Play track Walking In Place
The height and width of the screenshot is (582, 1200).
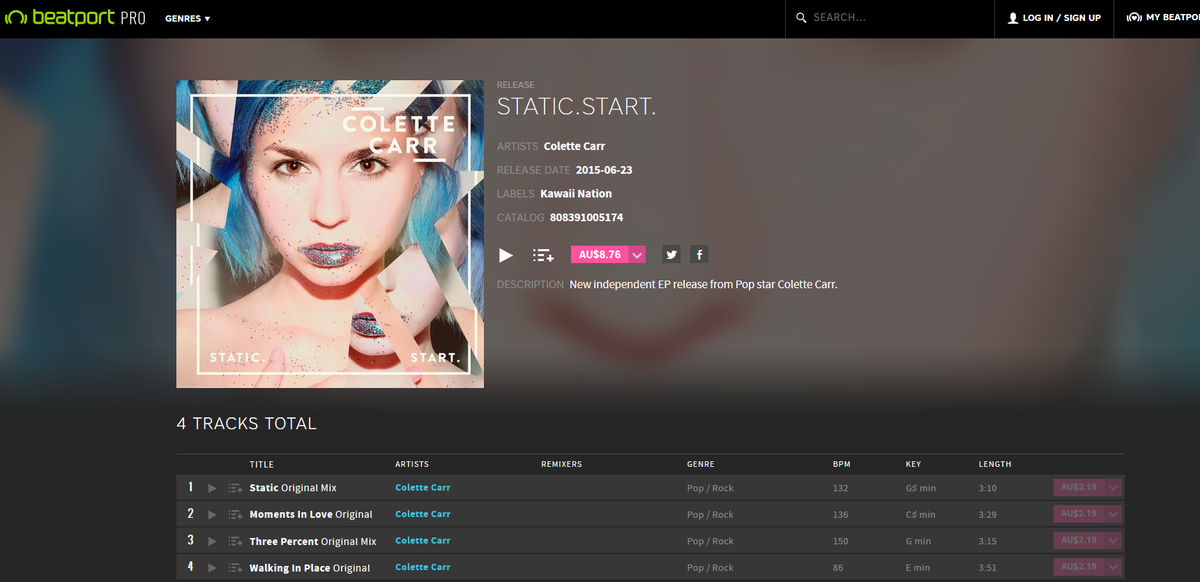pos(212,568)
